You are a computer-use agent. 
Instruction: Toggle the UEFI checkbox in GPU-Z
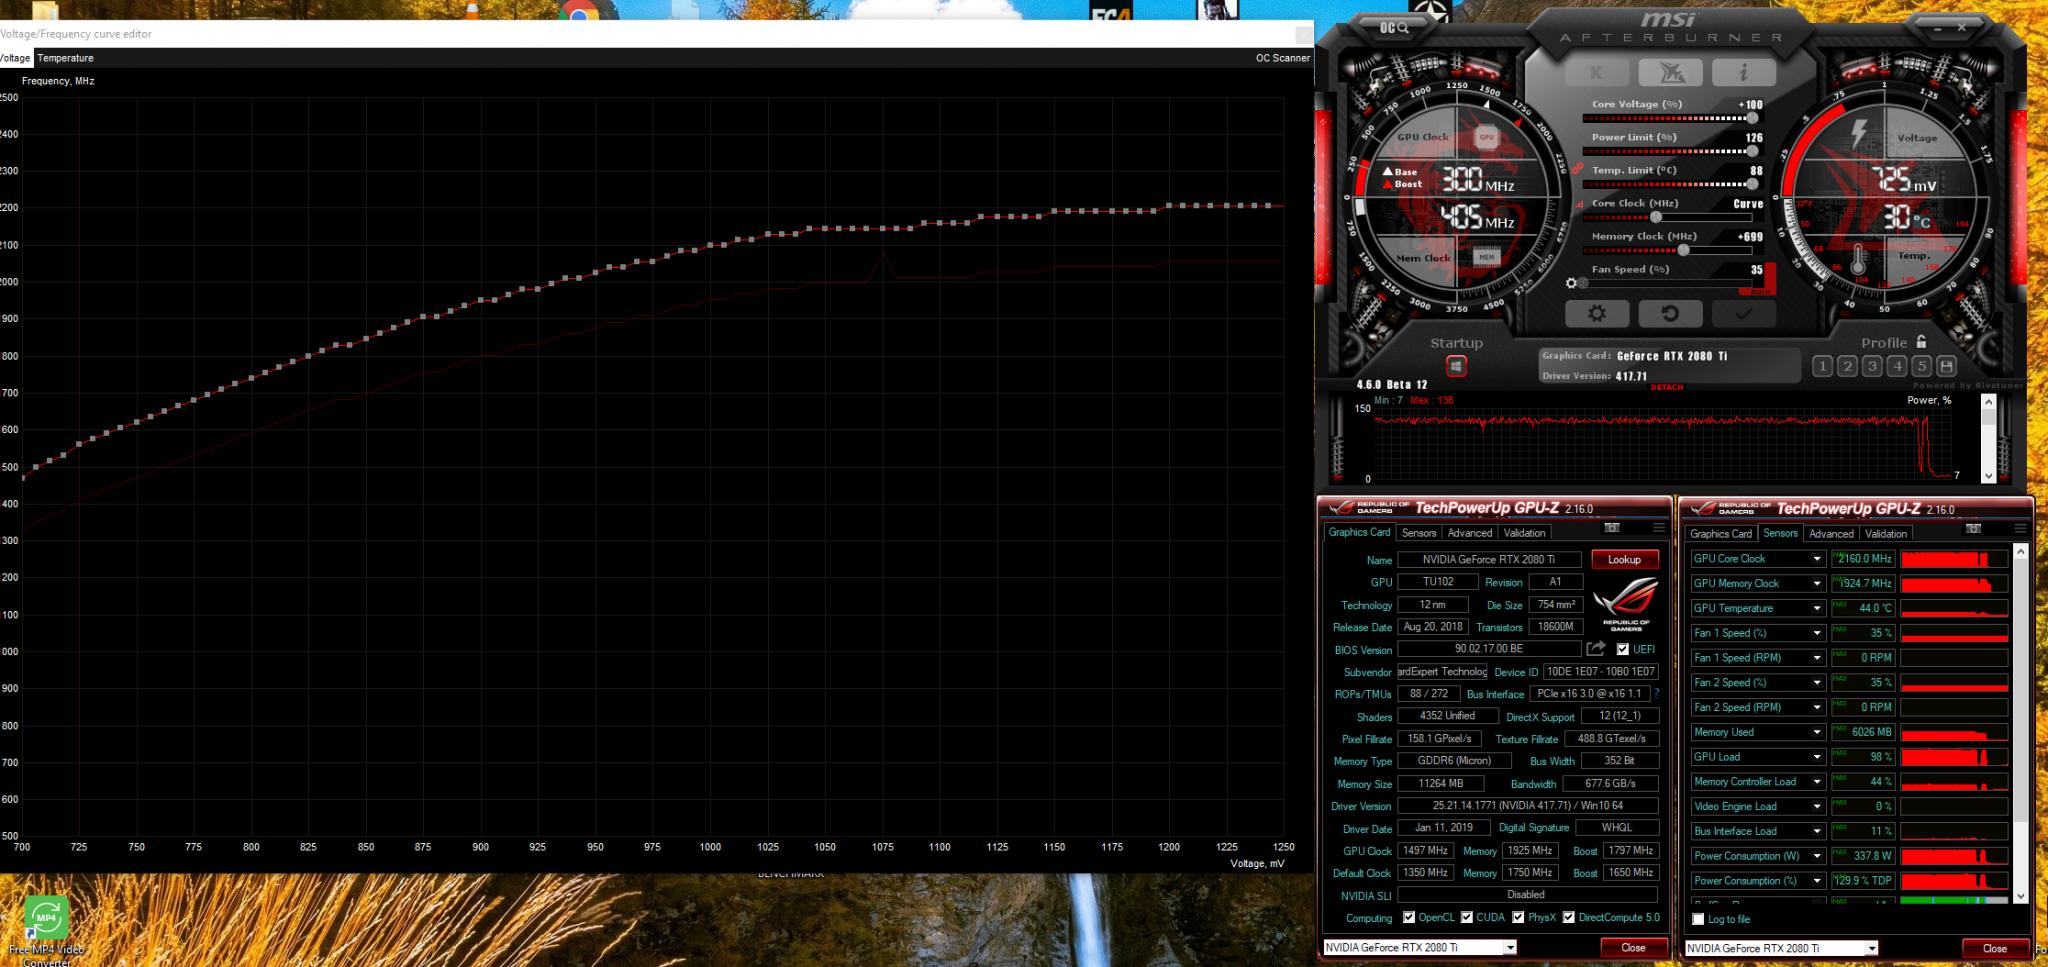click(1622, 649)
